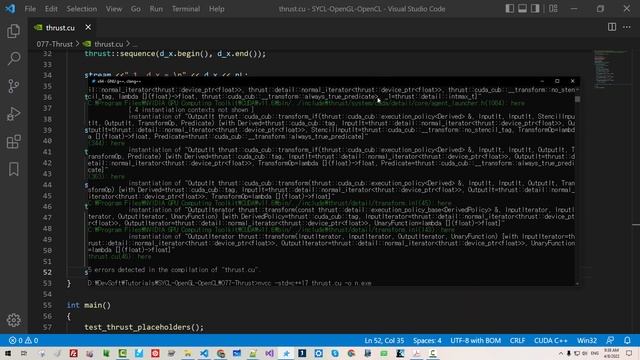Open notifications bell in status bar
This screenshot has height=360, width=640.
(x=627, y=340)
